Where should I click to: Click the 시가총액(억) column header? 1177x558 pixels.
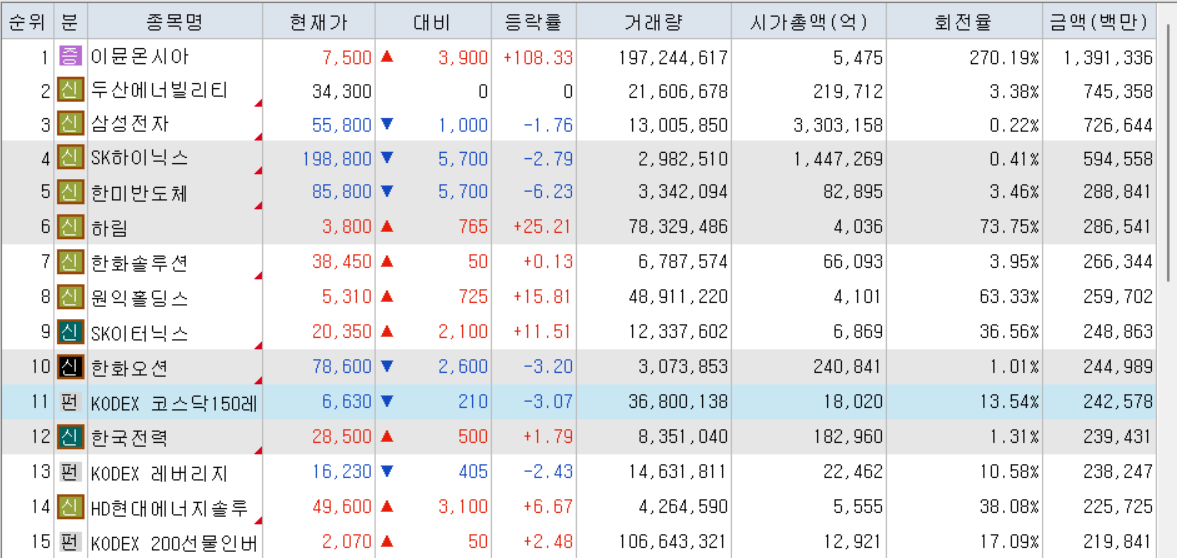[809, 23]
